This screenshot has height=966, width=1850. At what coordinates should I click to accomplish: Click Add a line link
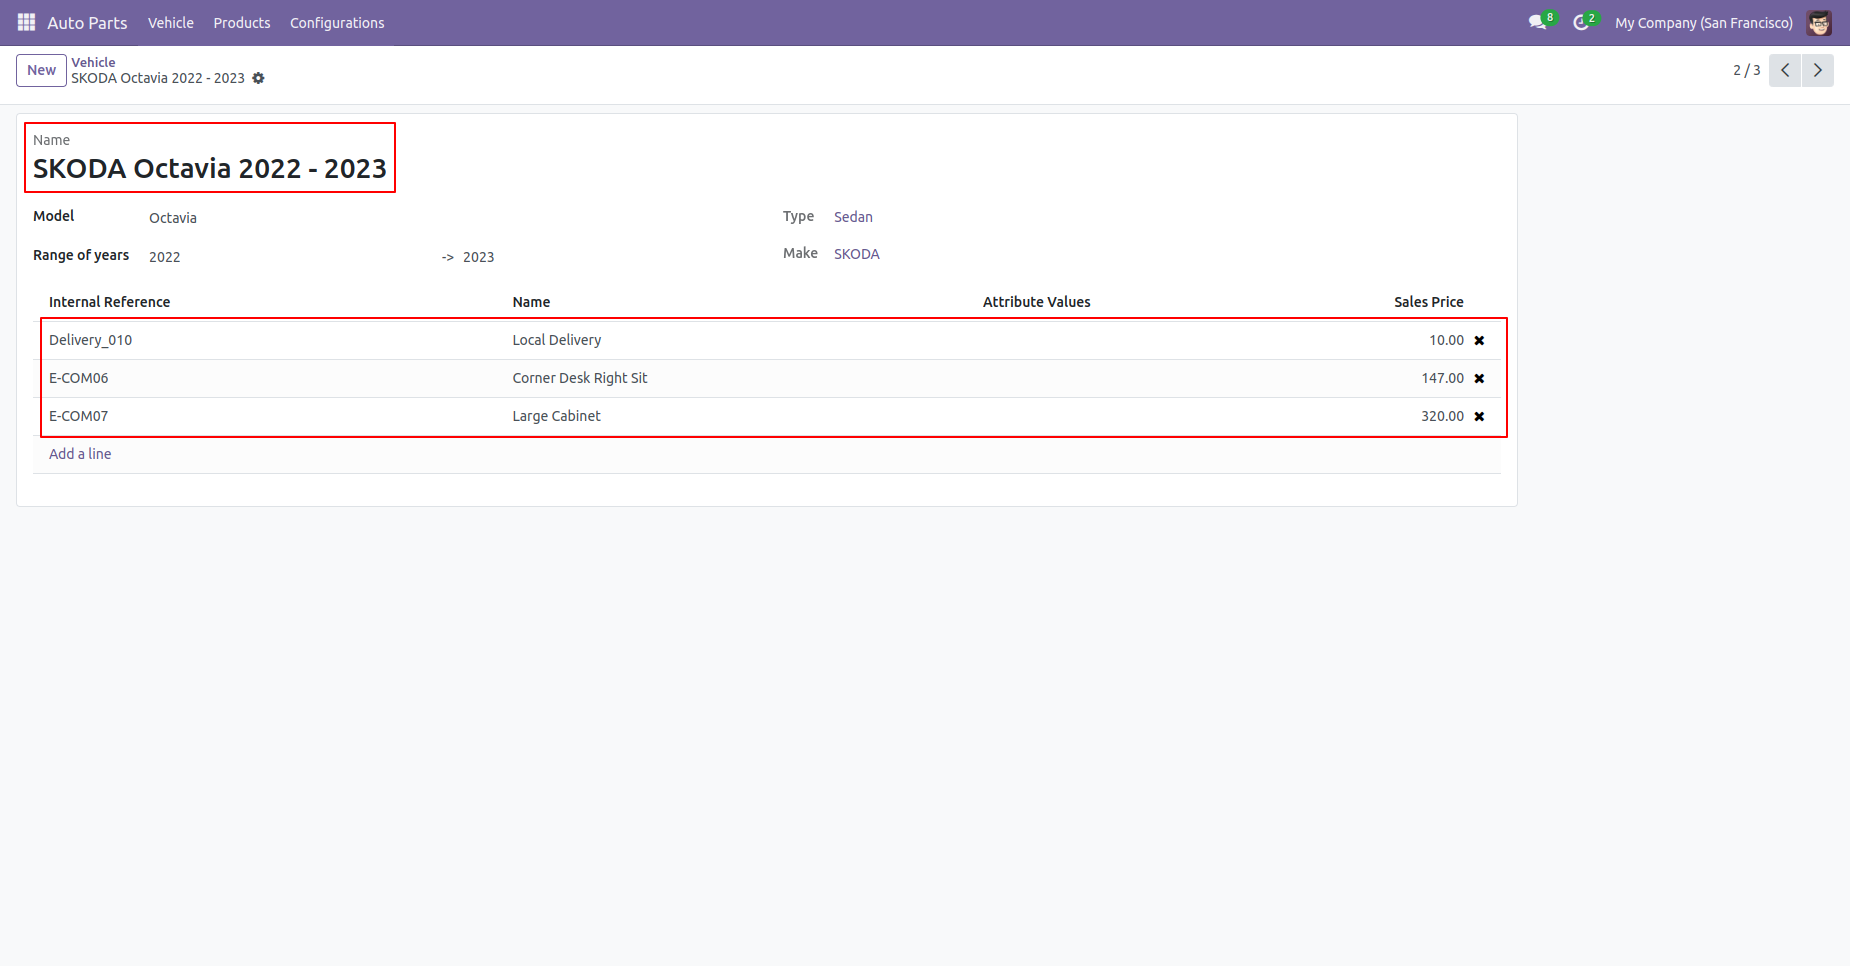(80, 454)
